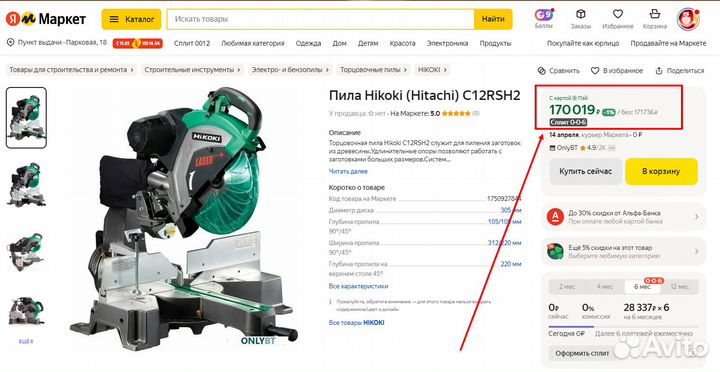Open the Каталог button
This screenshot has height=372, width=720.
[x=131, y=19]
